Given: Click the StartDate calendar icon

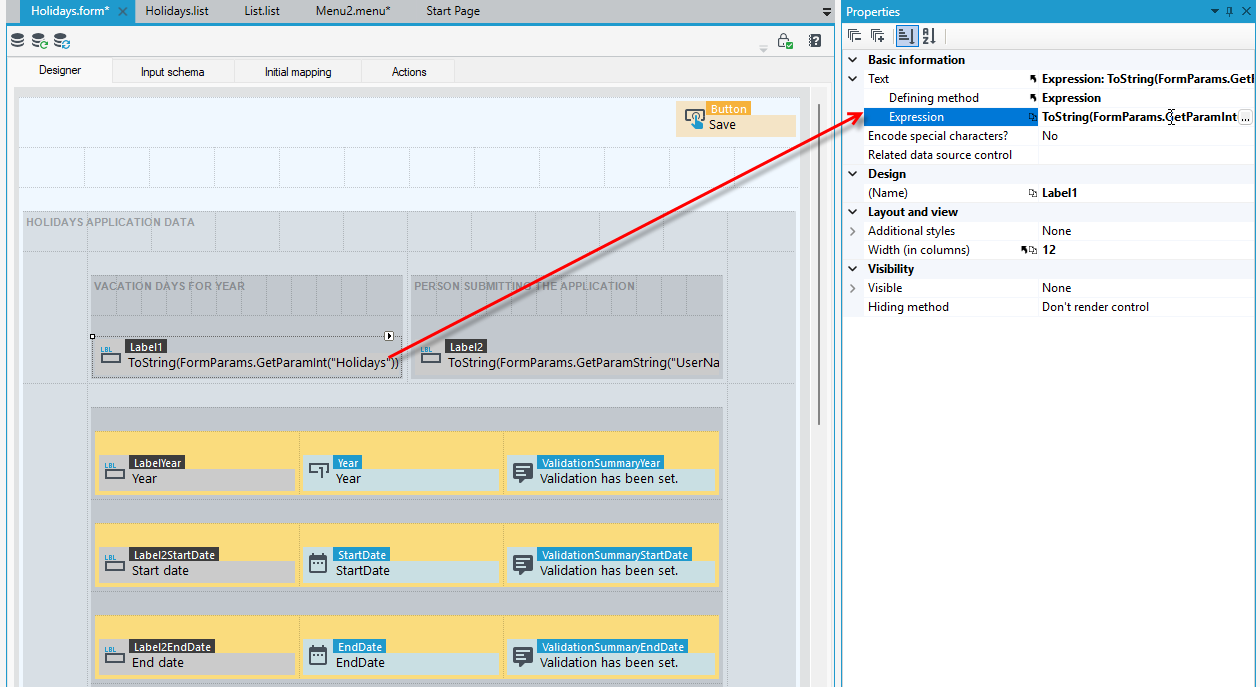Looking at the screenshot, I should (x=318, y=563).
